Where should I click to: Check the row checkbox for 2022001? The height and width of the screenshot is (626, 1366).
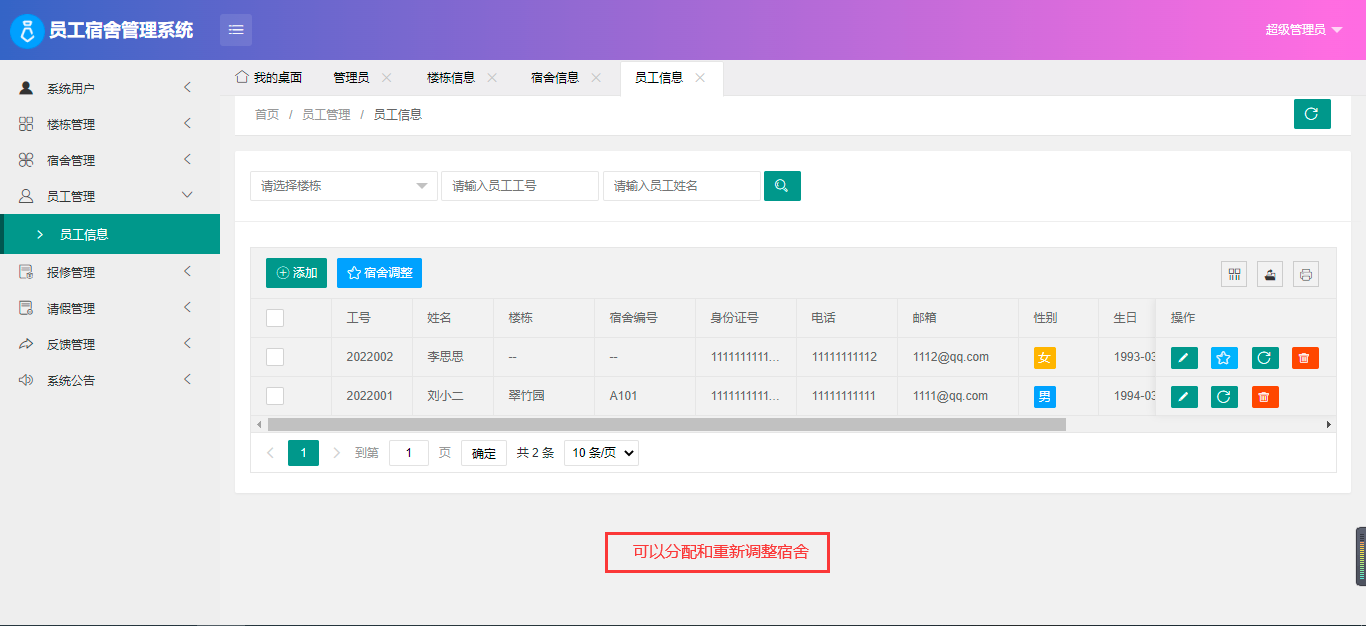(x=275, y=396)
